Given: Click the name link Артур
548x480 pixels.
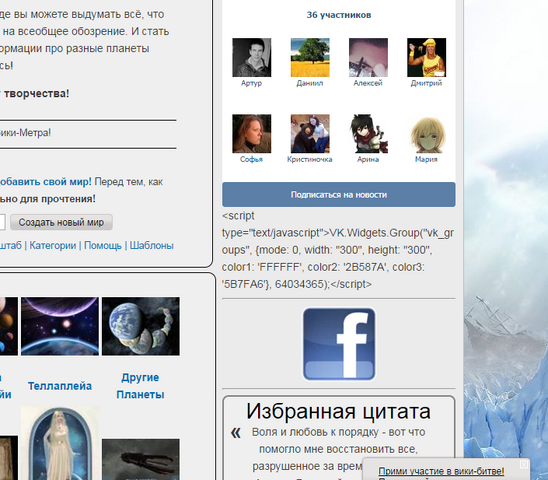Looking at the screenshot, I should (x=251, y=83).
